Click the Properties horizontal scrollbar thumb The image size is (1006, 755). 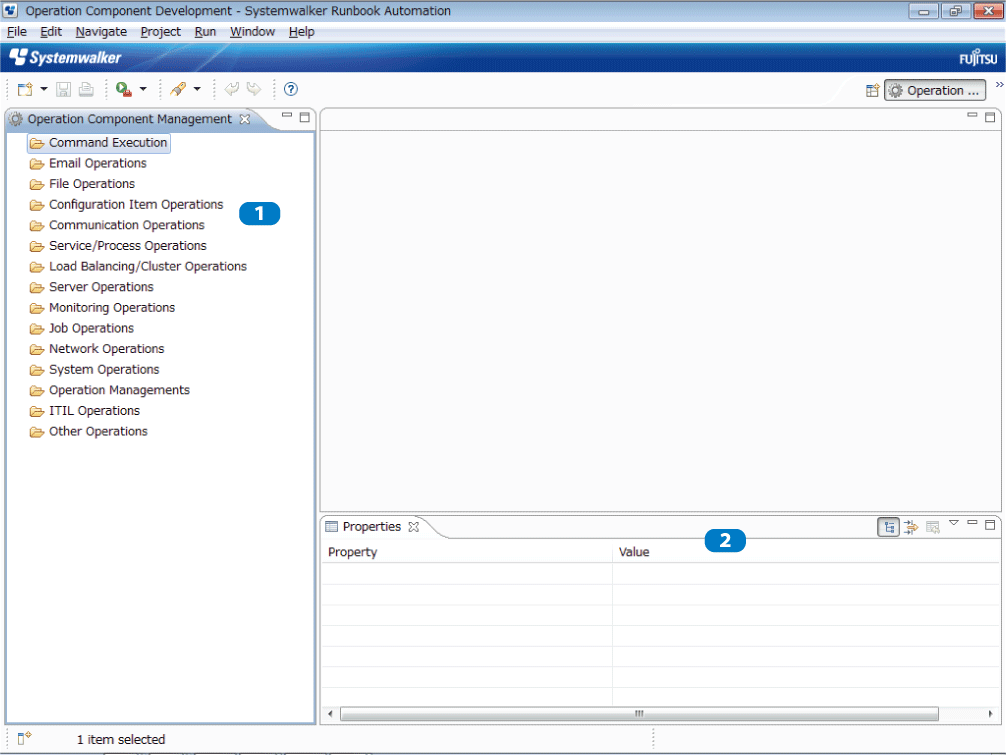pos(639,714)
